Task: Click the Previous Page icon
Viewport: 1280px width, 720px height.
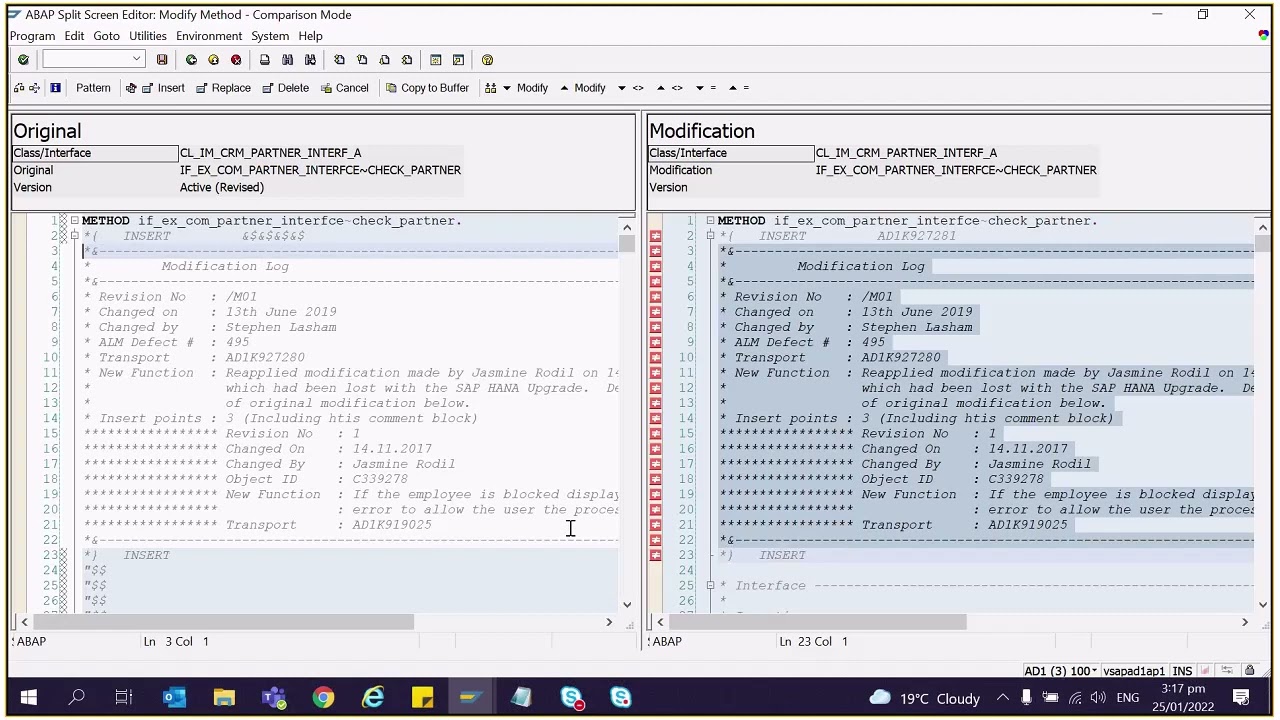Action: point(362,60)
